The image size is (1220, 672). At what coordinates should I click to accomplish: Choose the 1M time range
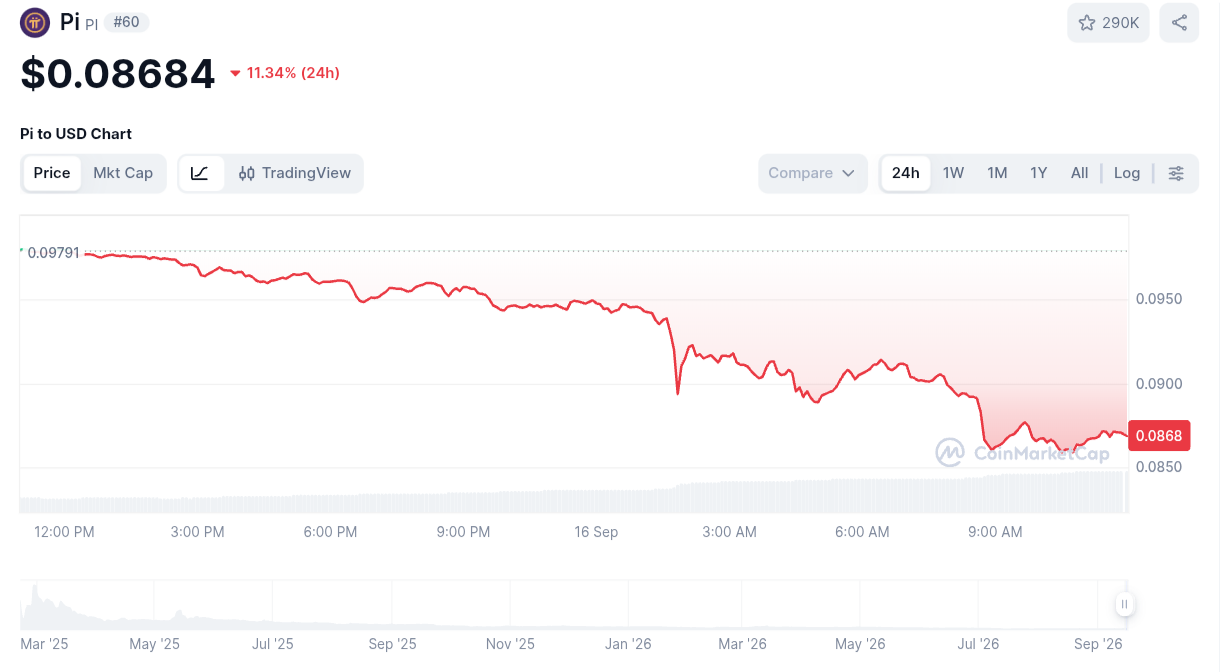tap(997, 173)
